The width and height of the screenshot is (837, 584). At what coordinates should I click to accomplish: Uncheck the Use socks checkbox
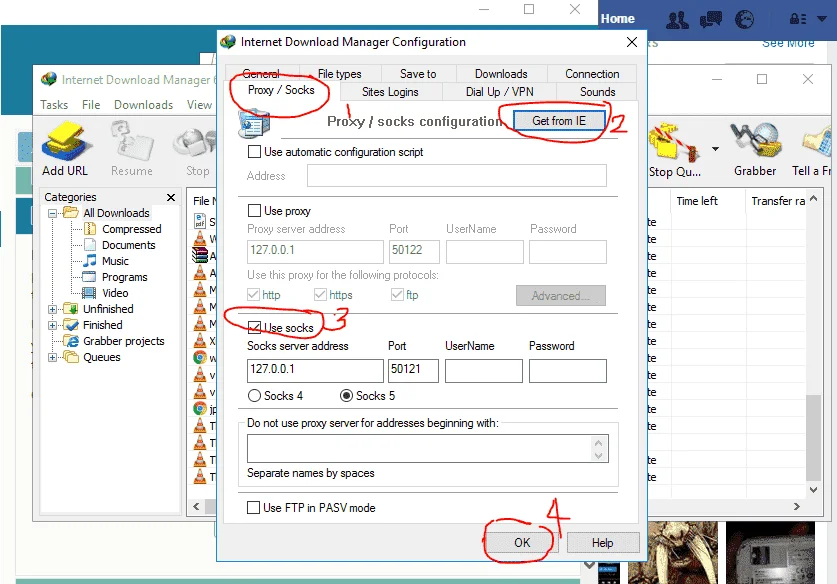click(255, 327)
